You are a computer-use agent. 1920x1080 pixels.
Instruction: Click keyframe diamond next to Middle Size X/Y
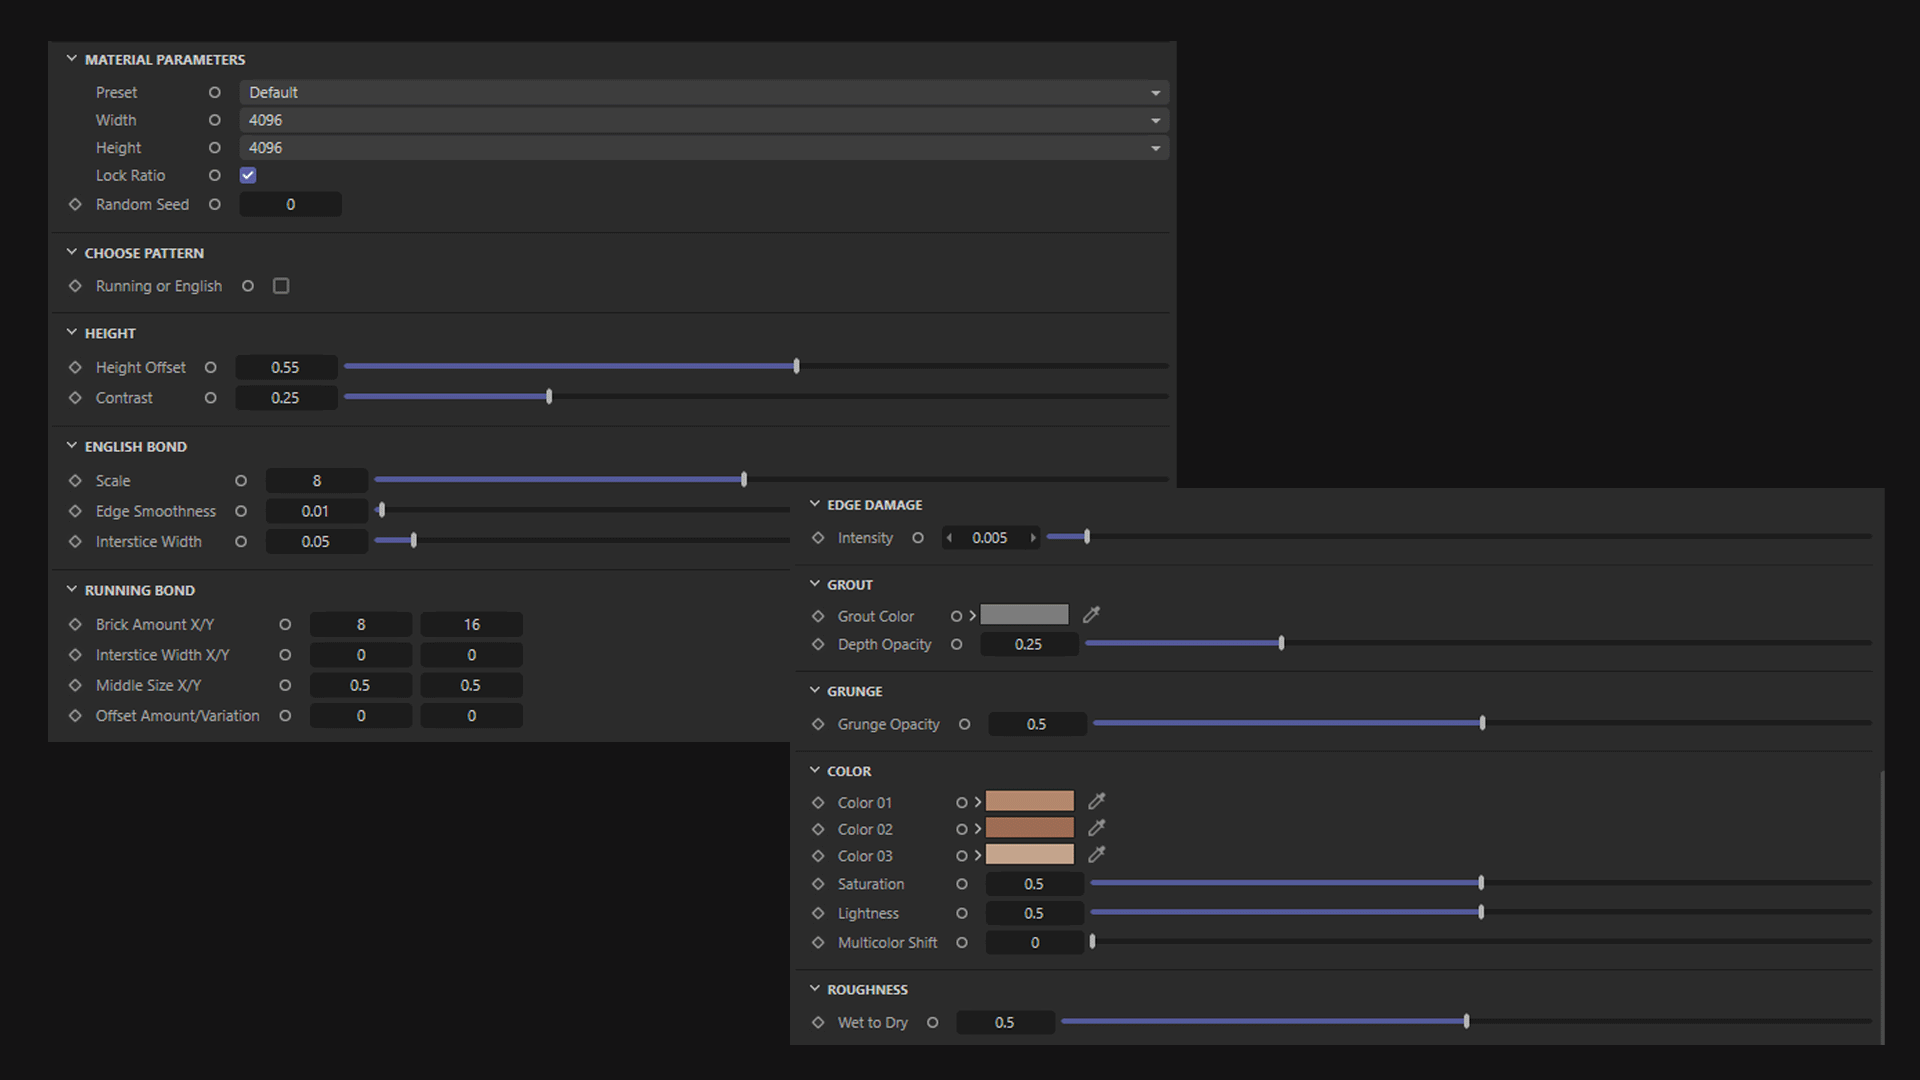[x=75, y=685]
